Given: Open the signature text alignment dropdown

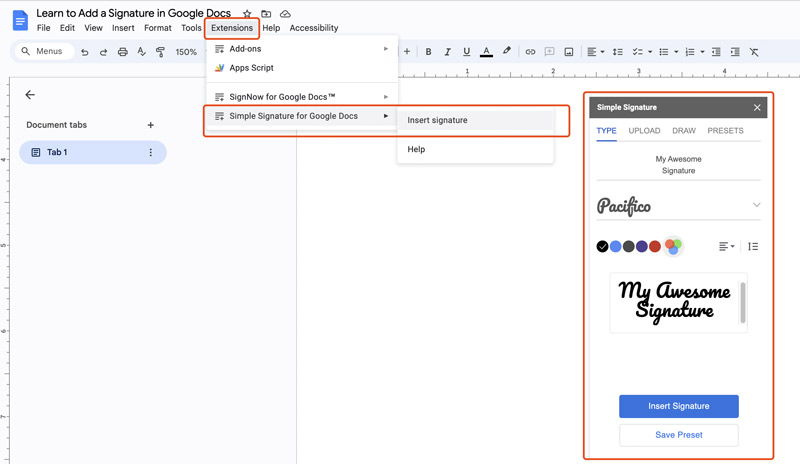Looking at the screenshot, I should pyautogui.click(x=726, y=246).
